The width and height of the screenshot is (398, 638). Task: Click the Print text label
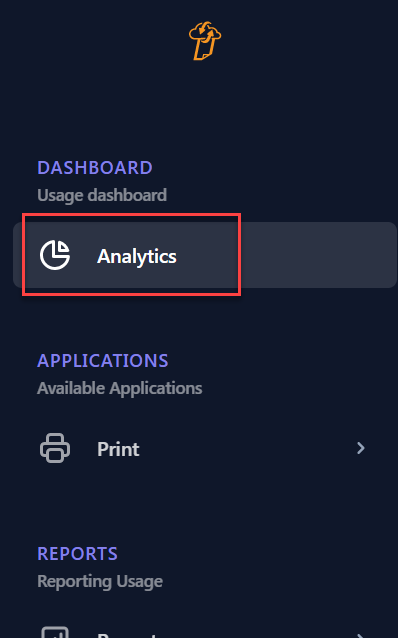118,449
